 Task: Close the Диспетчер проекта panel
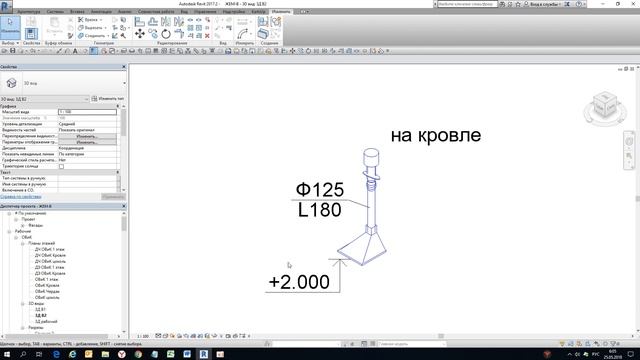(x=124, y=206)
